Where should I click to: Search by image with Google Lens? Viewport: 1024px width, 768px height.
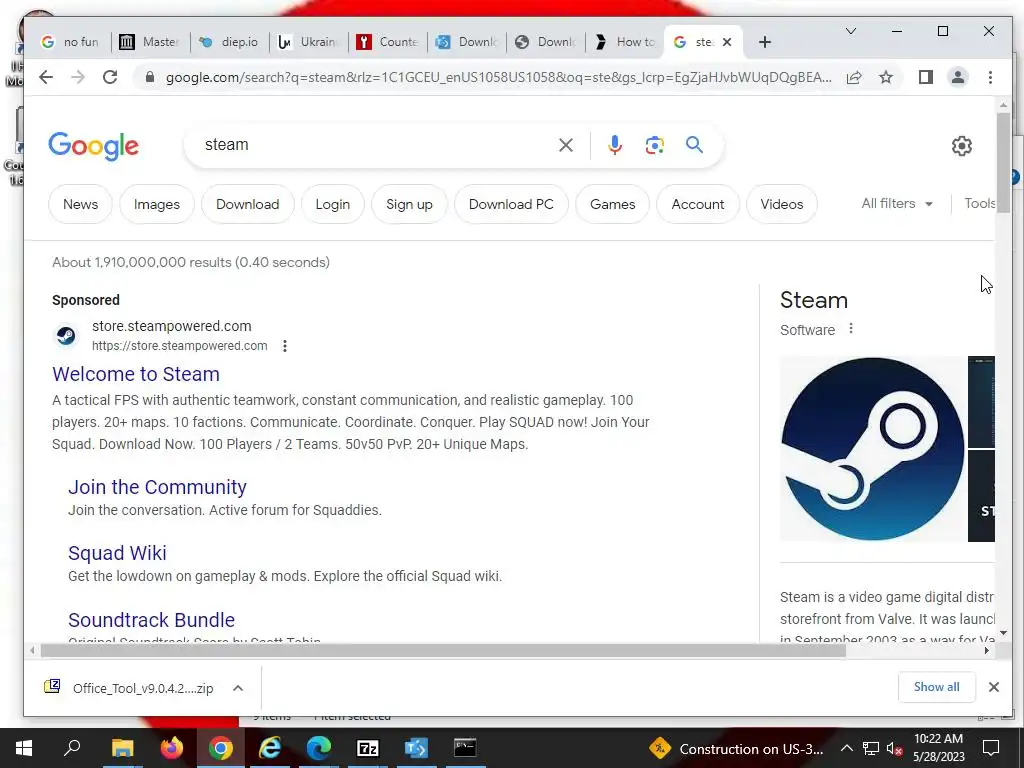654,145
